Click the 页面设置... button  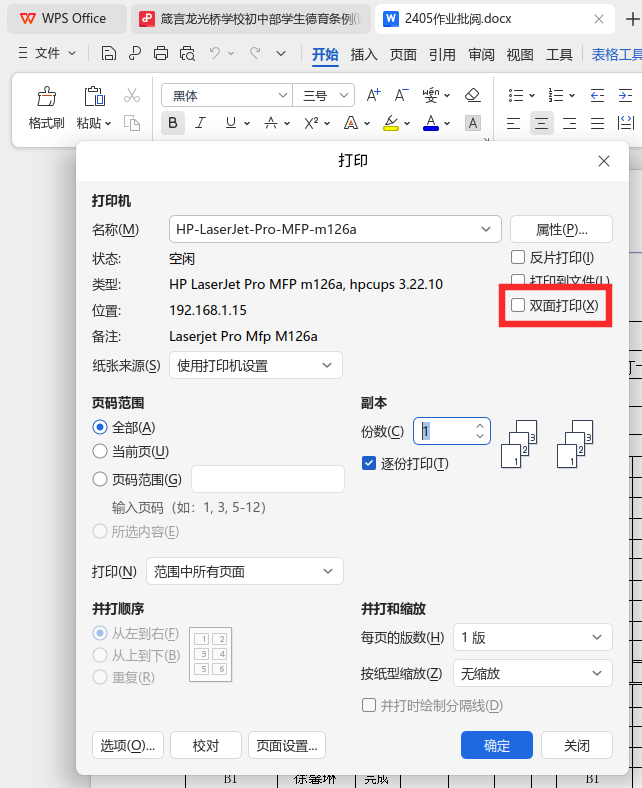point(287,745)
